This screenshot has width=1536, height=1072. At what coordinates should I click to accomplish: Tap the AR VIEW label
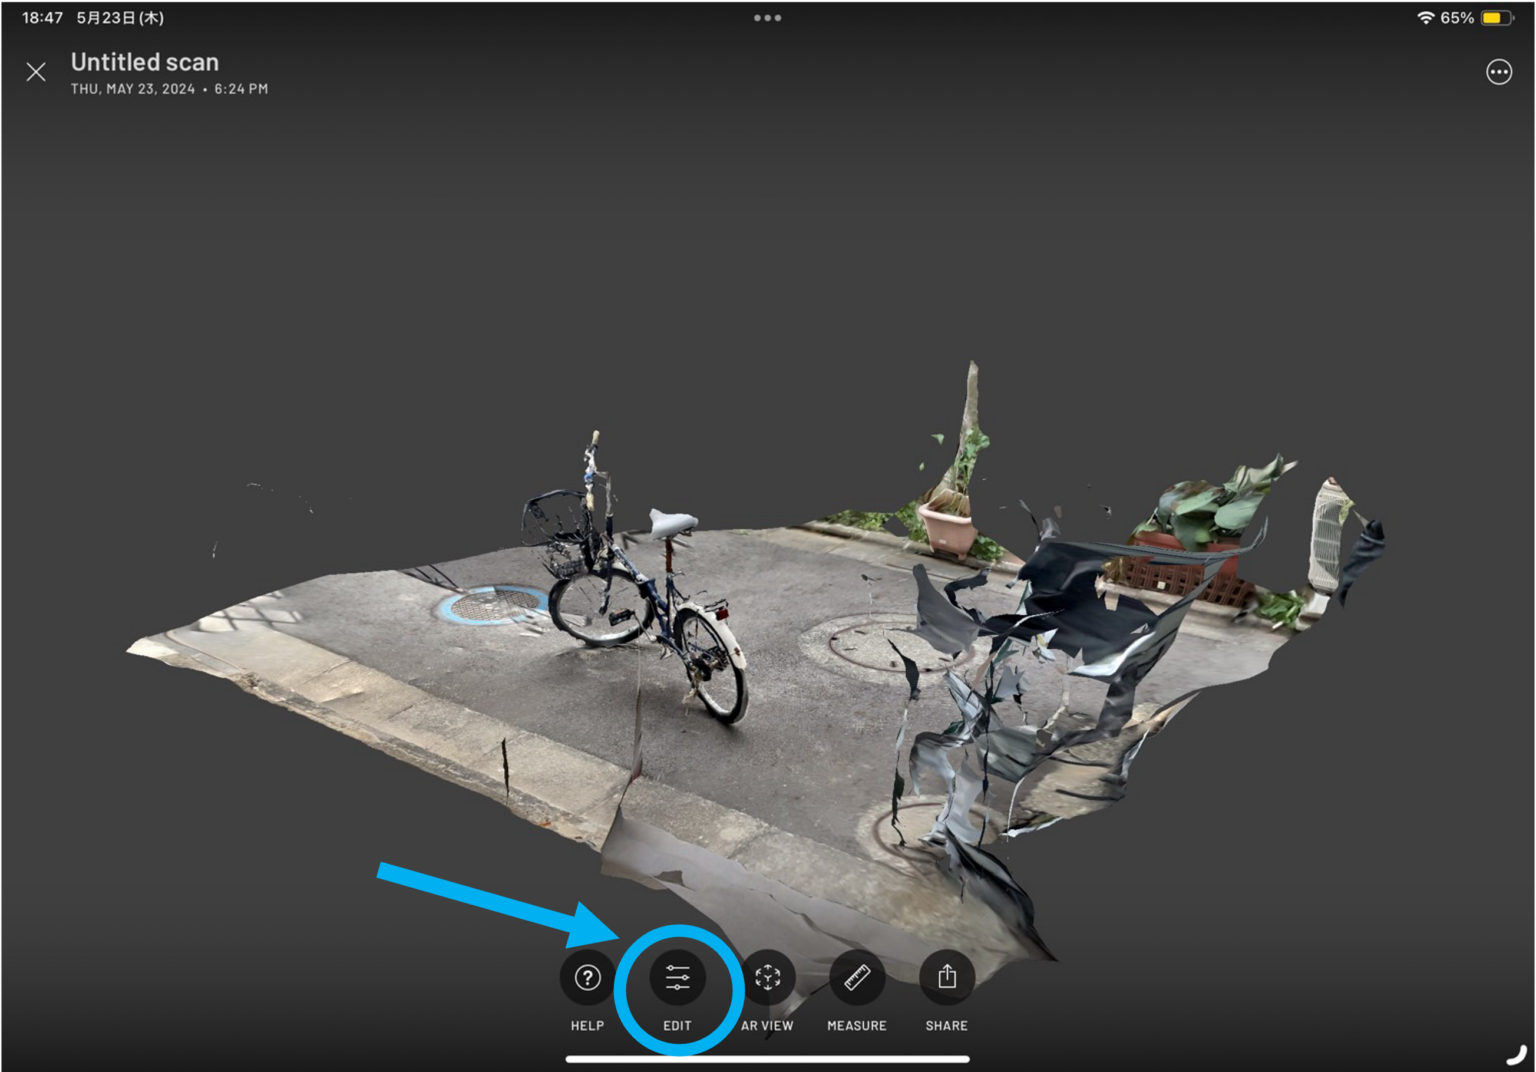(767, 1025)
